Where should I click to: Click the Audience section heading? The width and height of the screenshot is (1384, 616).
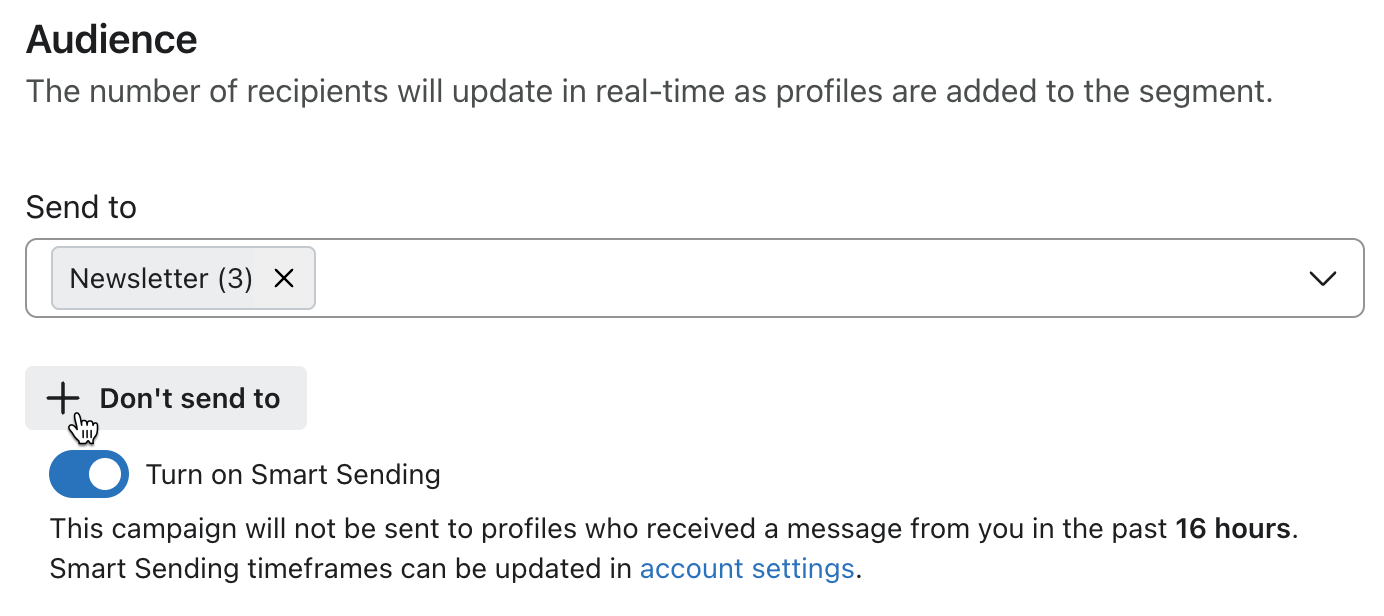(112, 40)
